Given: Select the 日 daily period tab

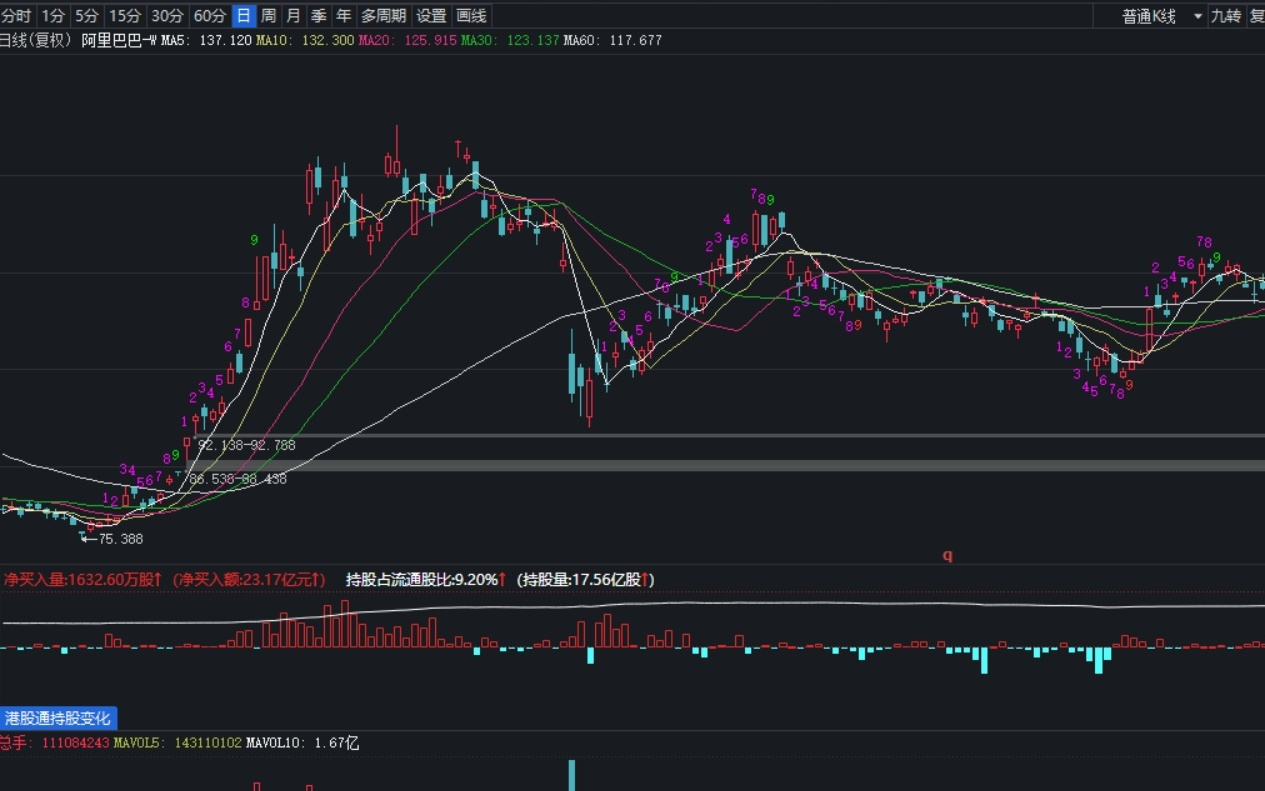Looking at the screenshot, I should pyautogui.click(x=243, y=16).
